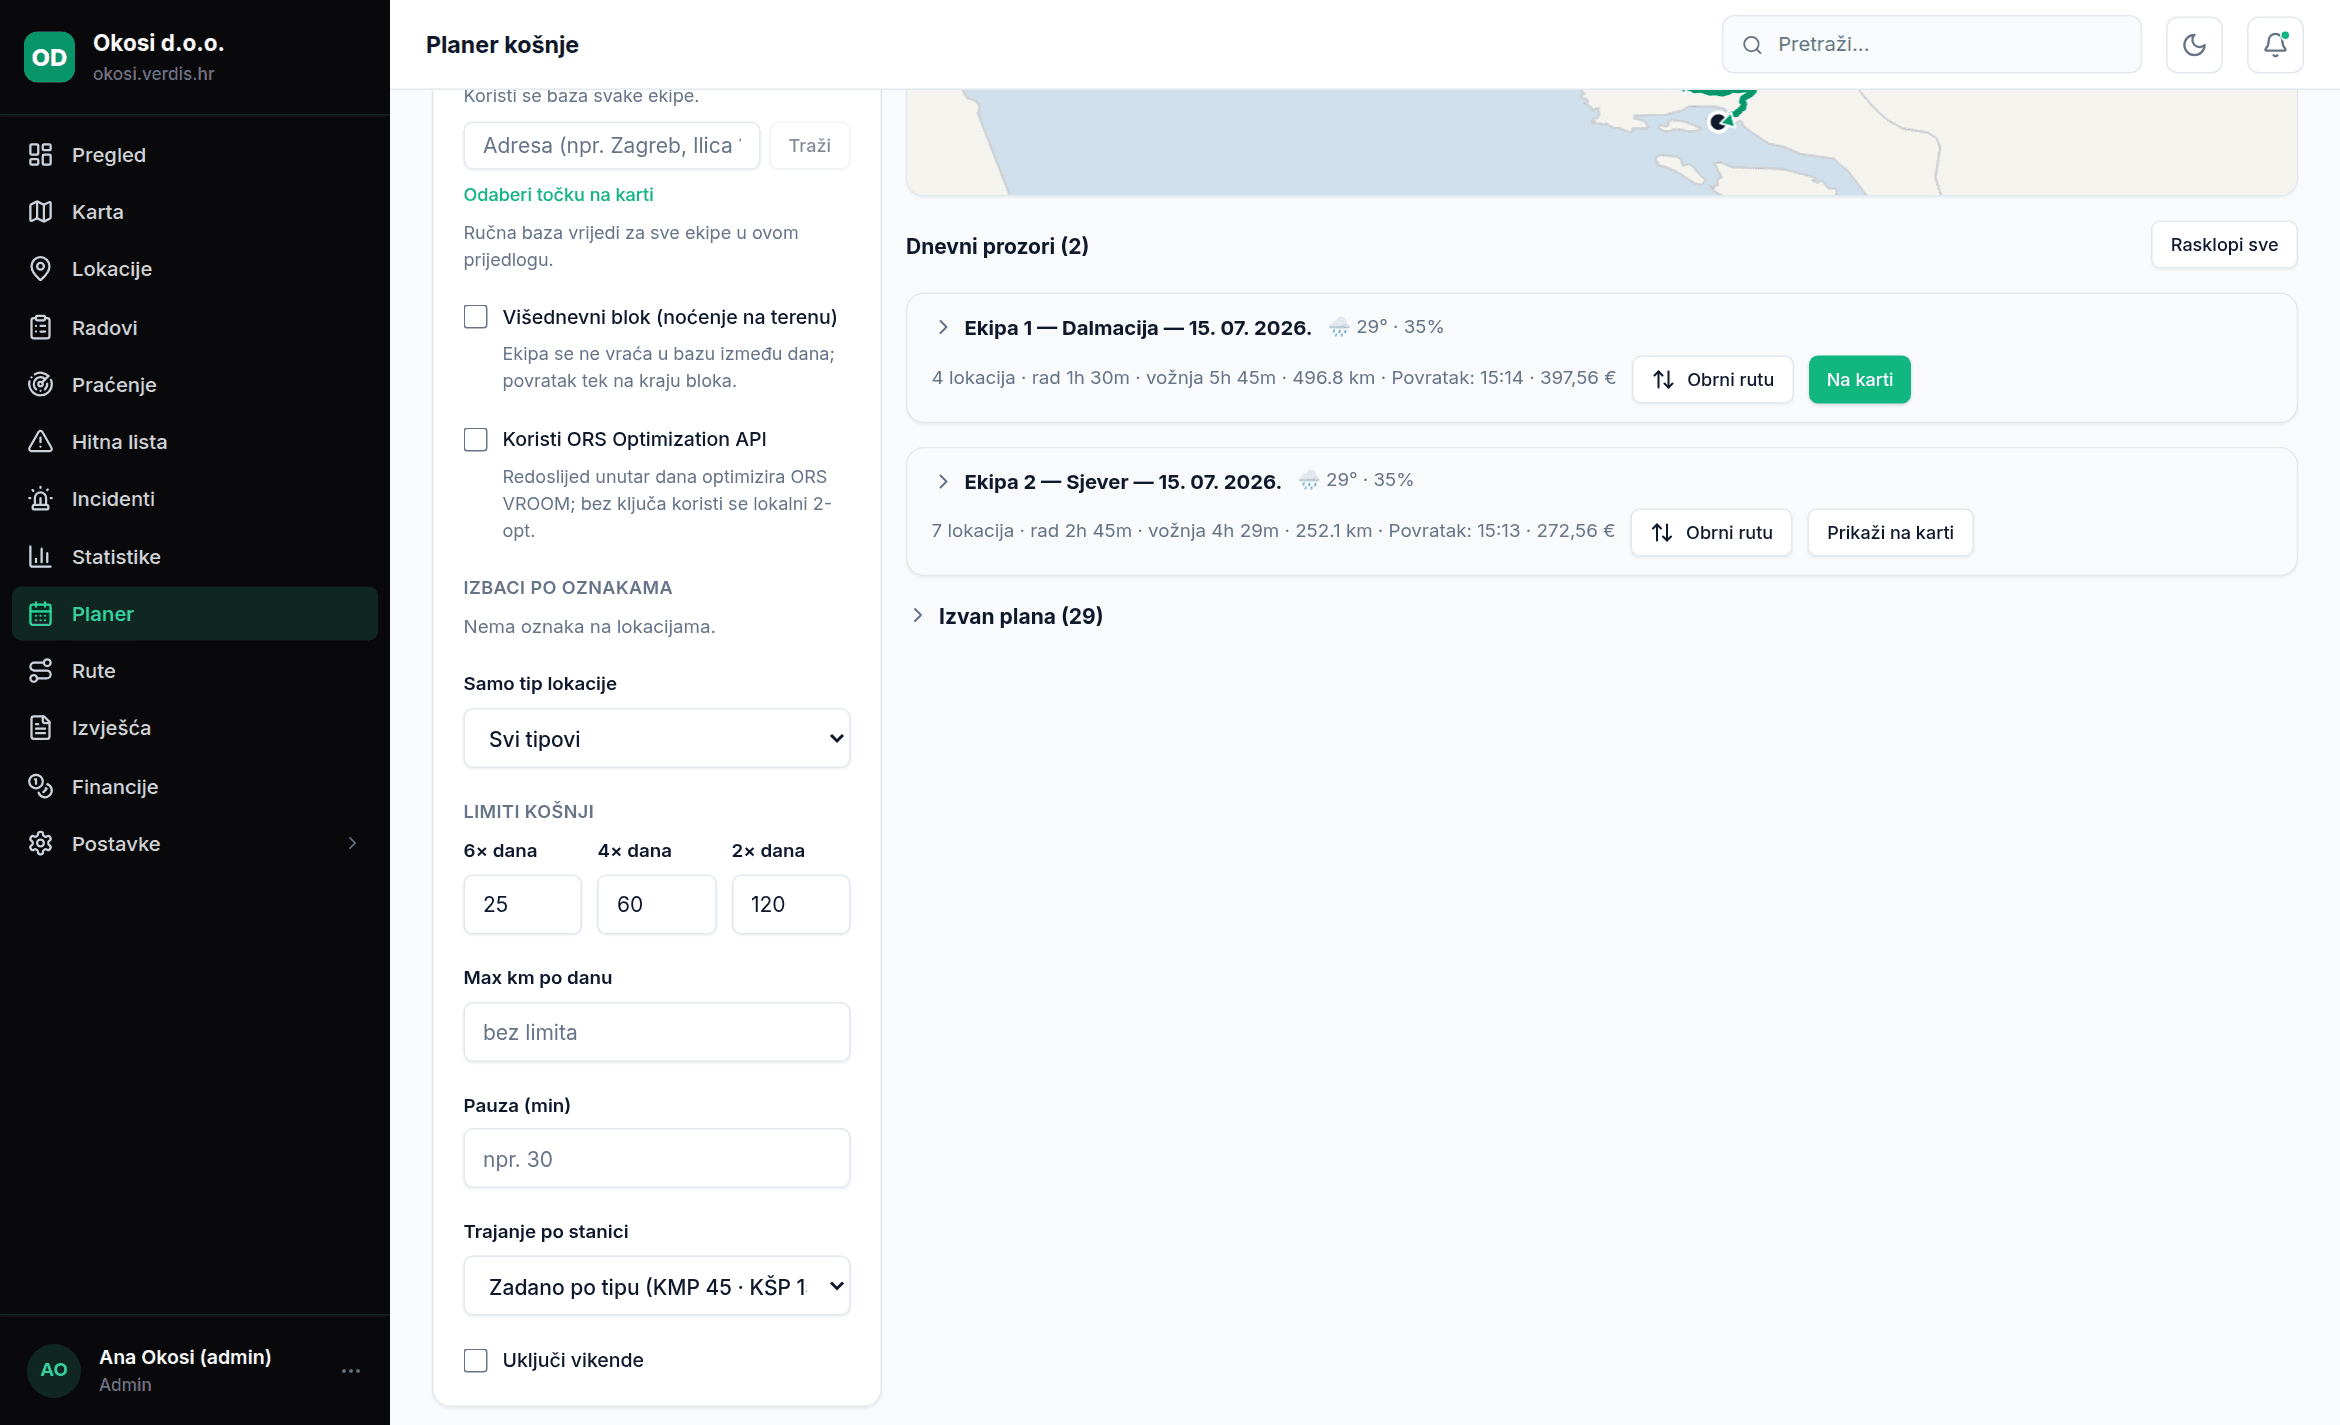Click the AO user avatar
The image size is (2340, 1425).
(x=54, y=1370)
